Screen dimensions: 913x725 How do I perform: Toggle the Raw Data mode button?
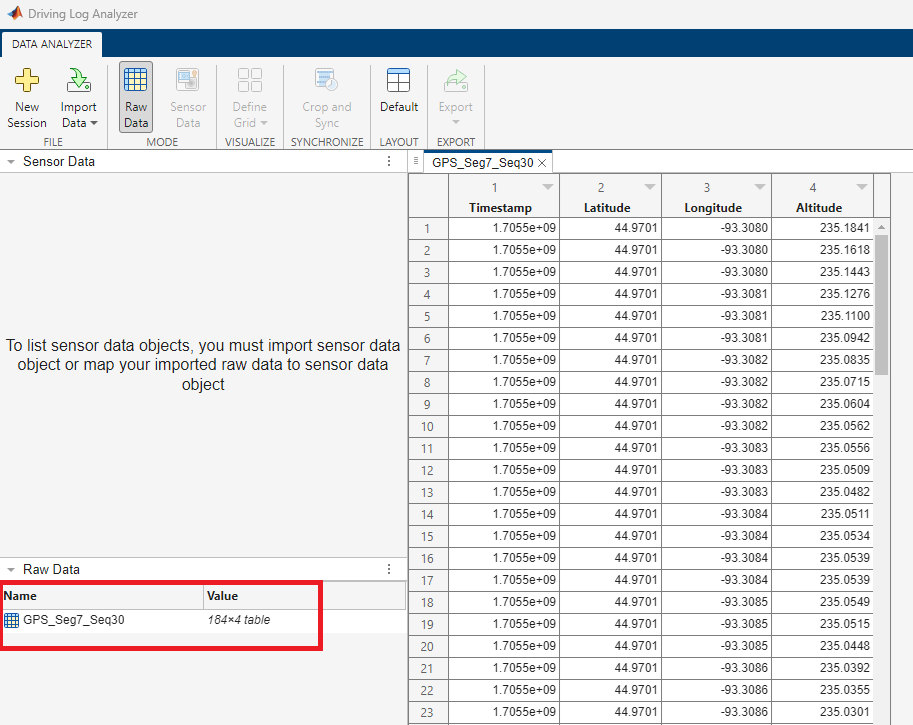(136, 96)
